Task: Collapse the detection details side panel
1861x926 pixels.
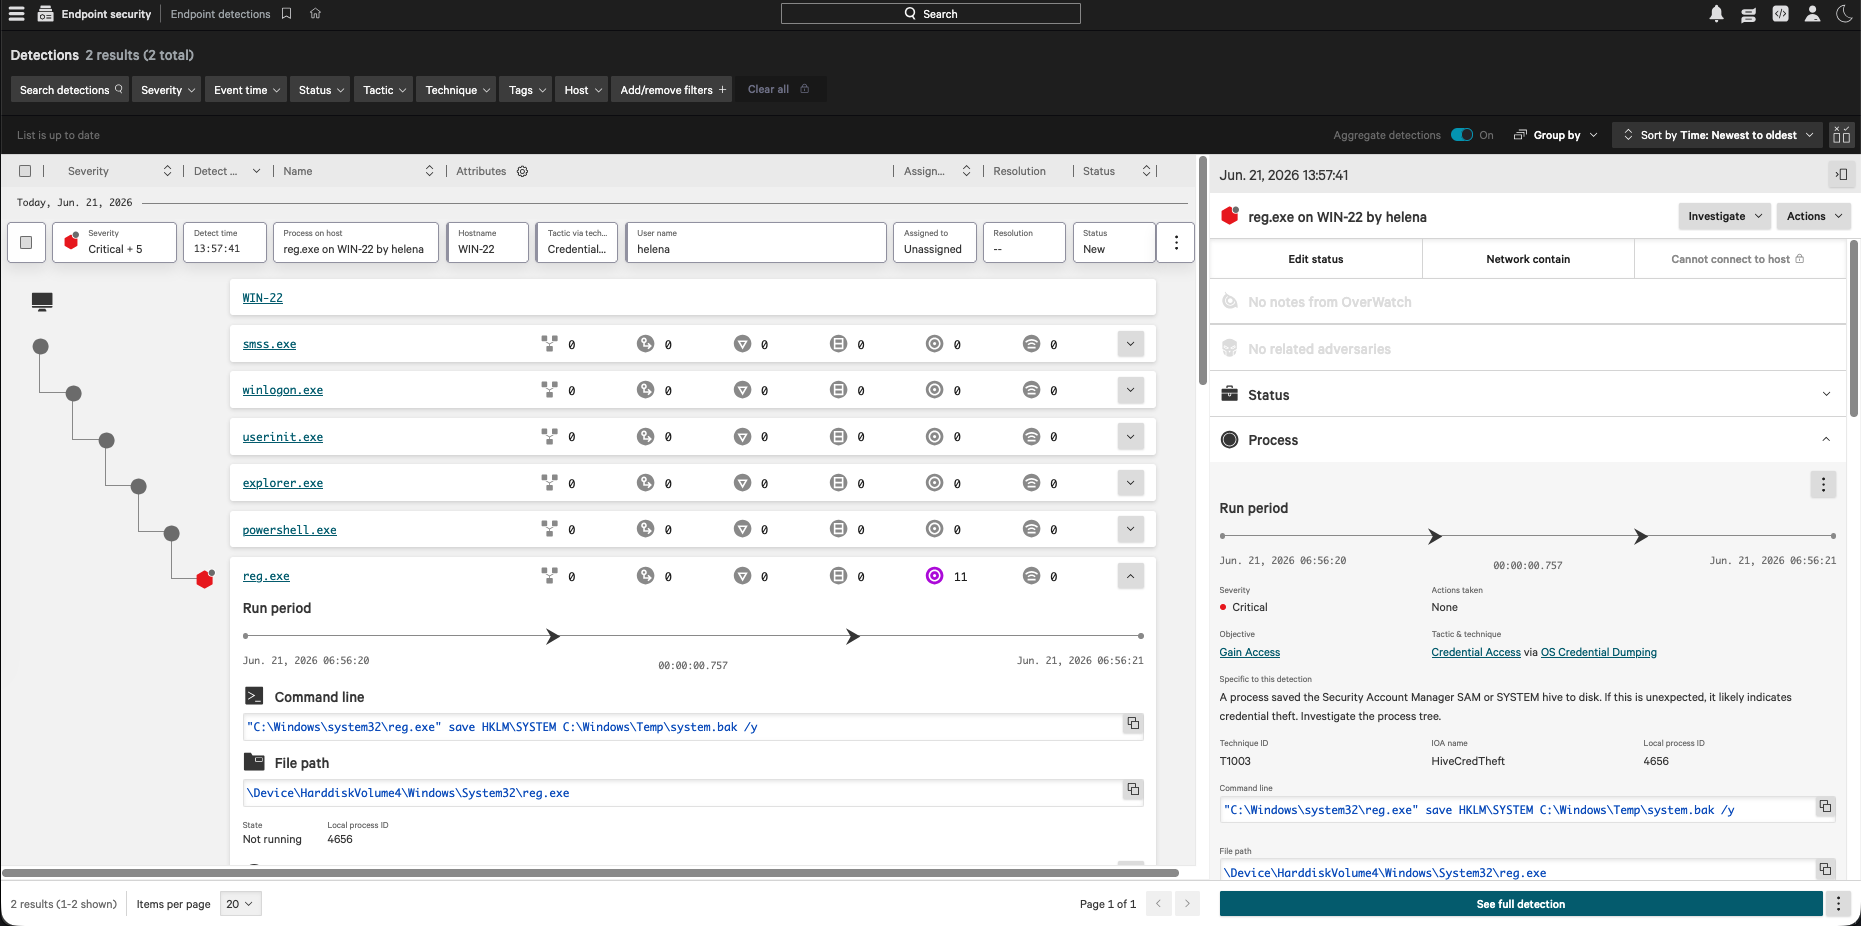Action: point(1841,175)
